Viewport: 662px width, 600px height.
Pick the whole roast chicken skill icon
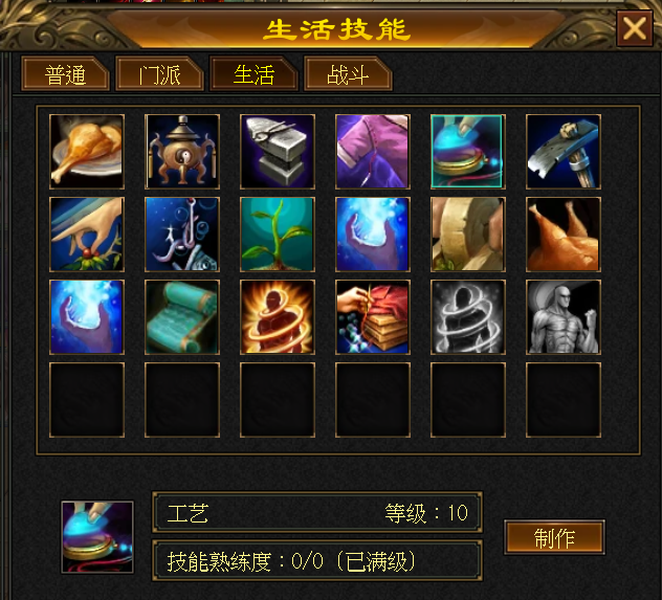564,234
